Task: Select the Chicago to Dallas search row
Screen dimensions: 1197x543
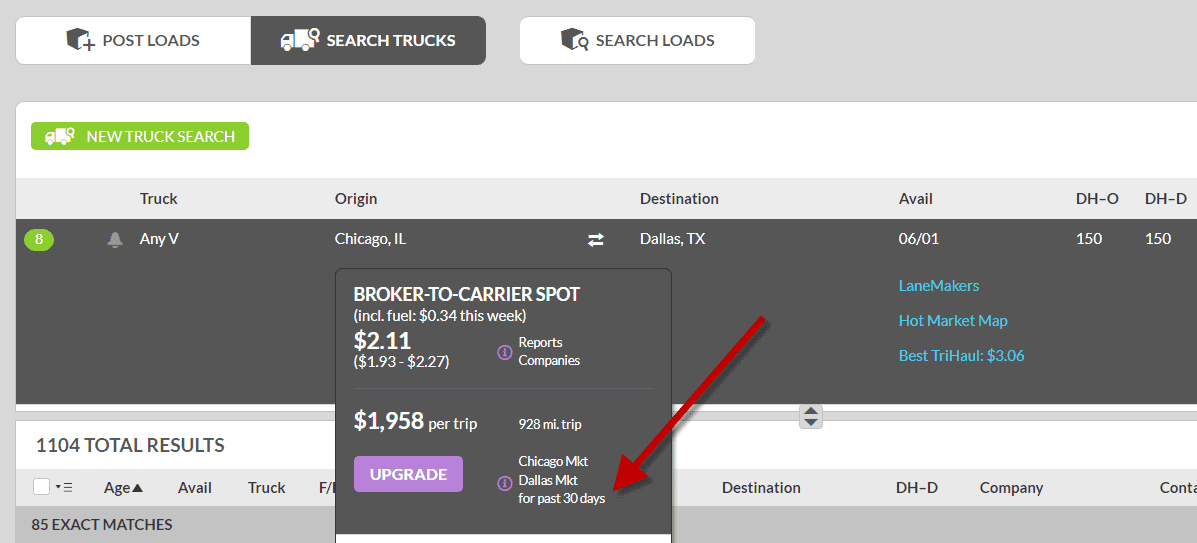Action: click(x=606, y=239)
